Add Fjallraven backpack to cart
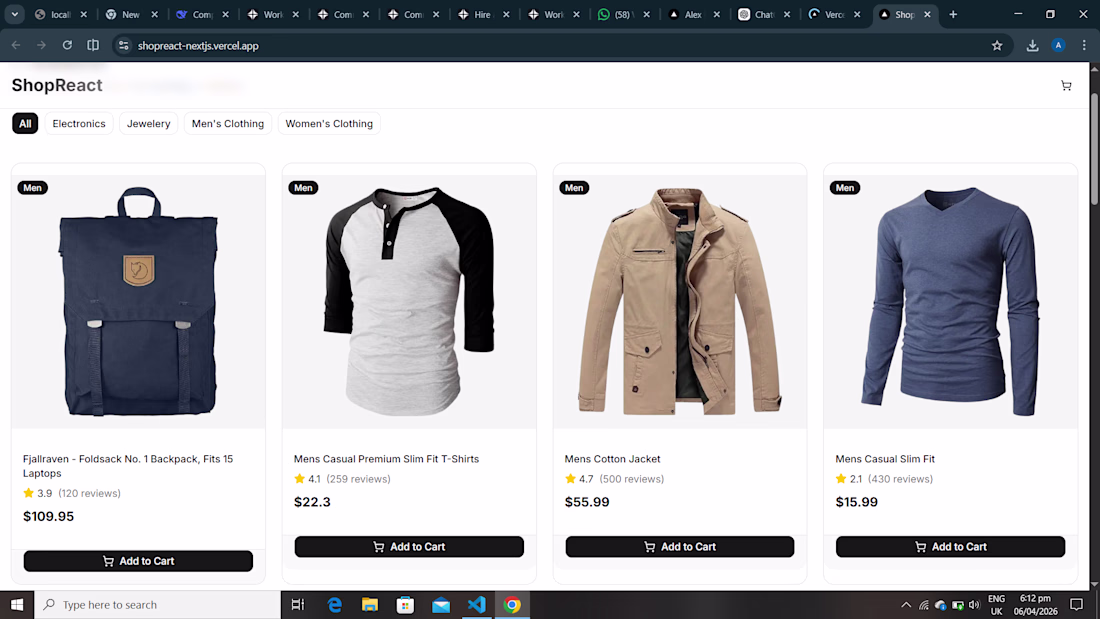1100x619 pixels. tap(138, 561)
